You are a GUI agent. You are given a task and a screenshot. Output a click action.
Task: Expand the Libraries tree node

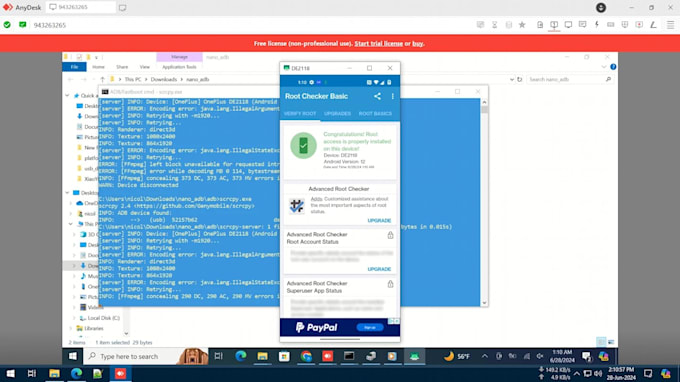tap(71, 329)
